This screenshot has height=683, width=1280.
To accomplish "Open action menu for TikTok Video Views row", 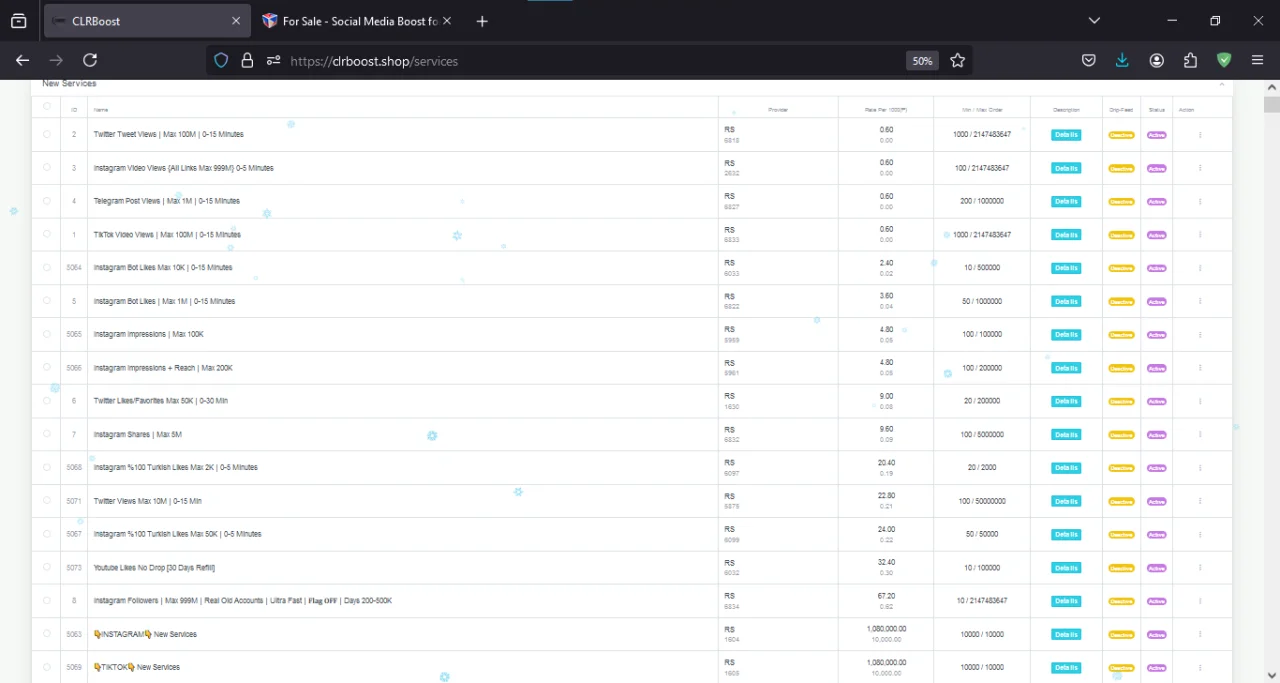I will point(1200,234).
